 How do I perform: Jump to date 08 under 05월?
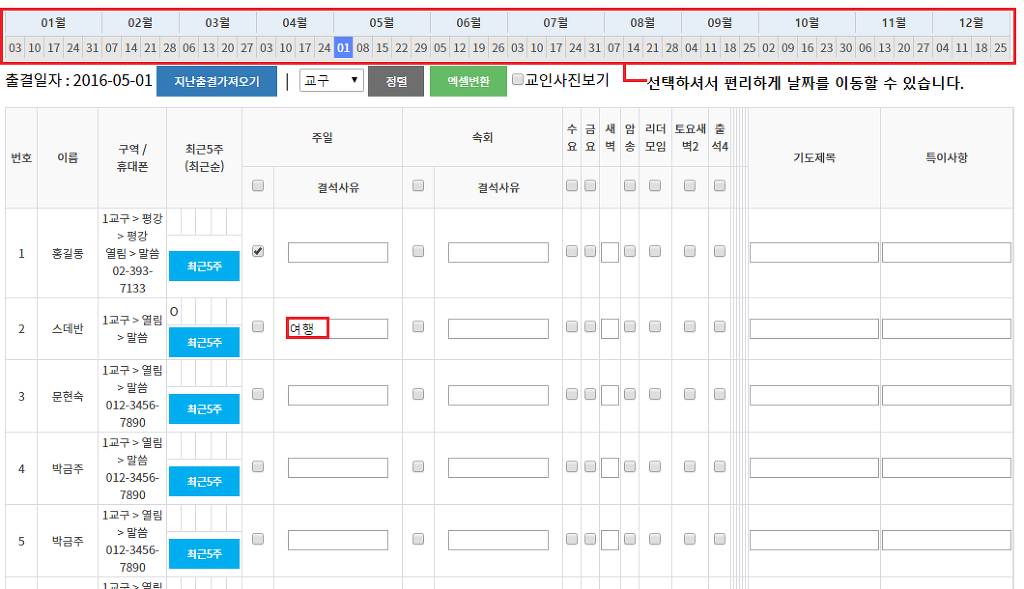(x=363, y=48)
